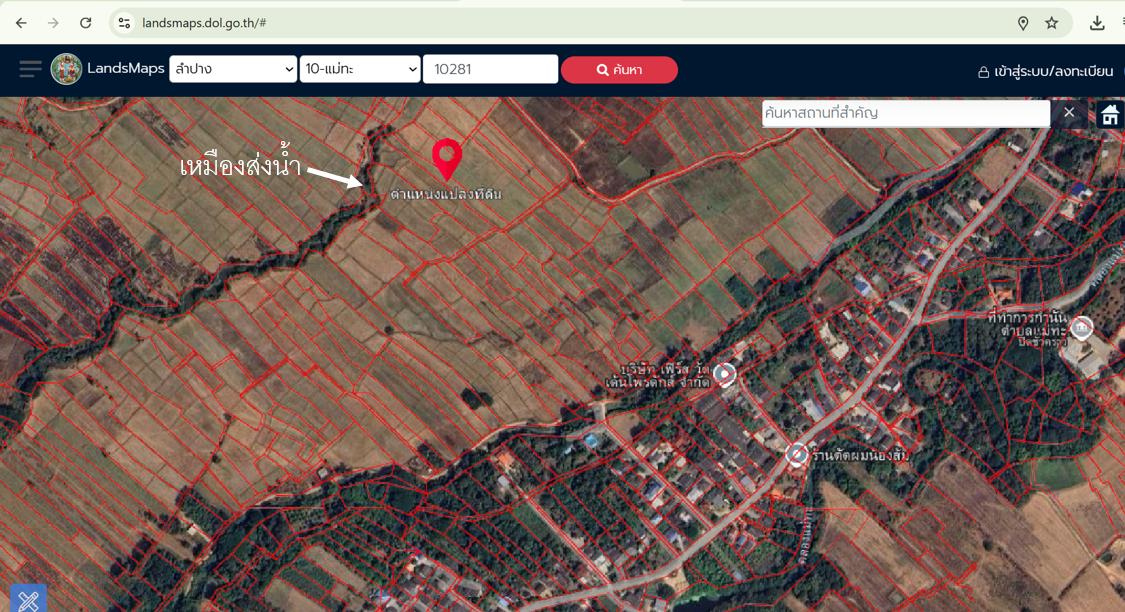
Task: Reload the landsmaps page
Action: tap(85, 23)
